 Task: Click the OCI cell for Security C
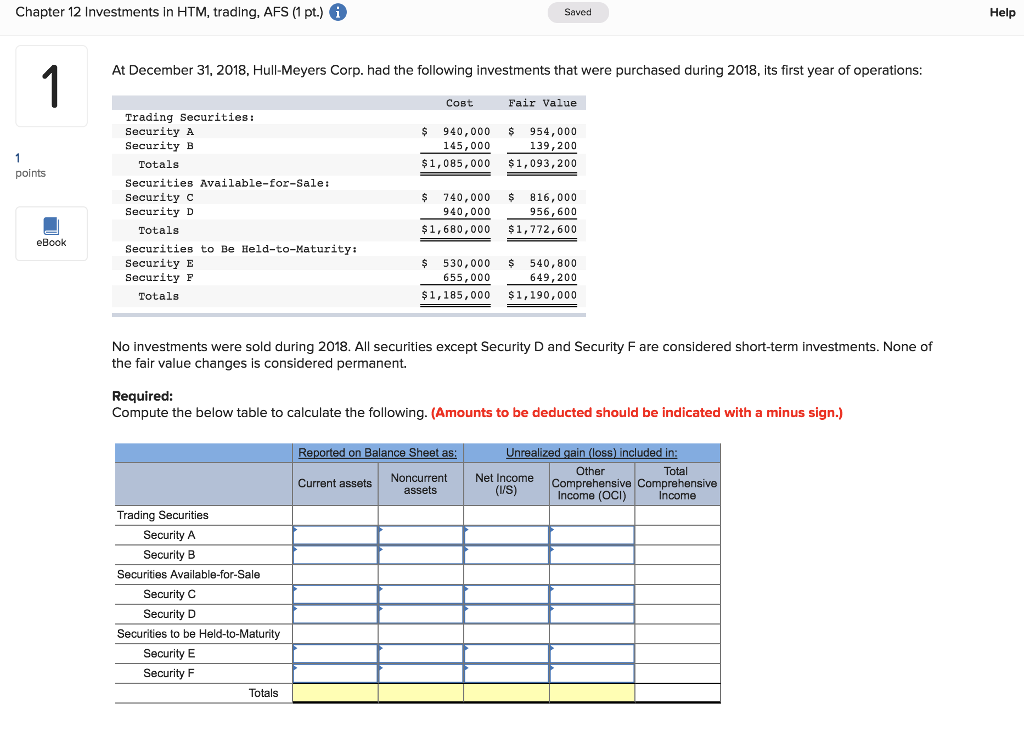pyautogui.click(x=590, y=594)
